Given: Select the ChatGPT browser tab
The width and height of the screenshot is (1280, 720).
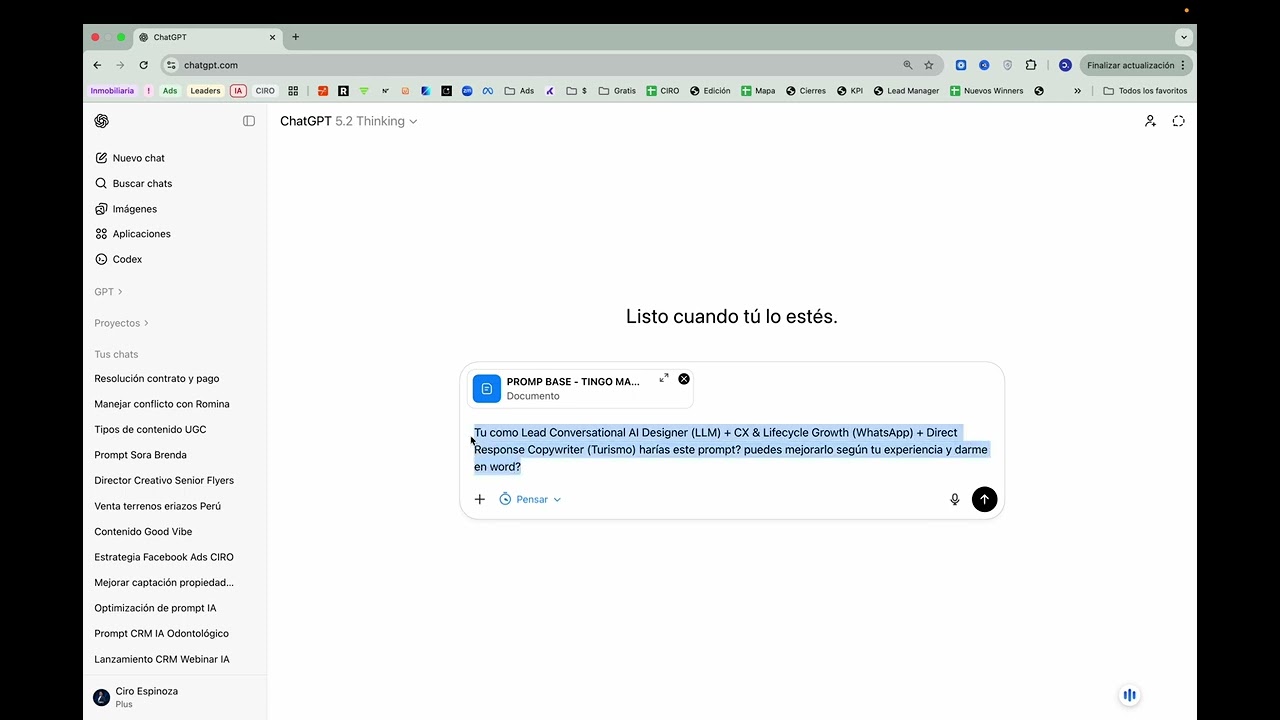Looking at the screenshot, I should coord(208,37).
